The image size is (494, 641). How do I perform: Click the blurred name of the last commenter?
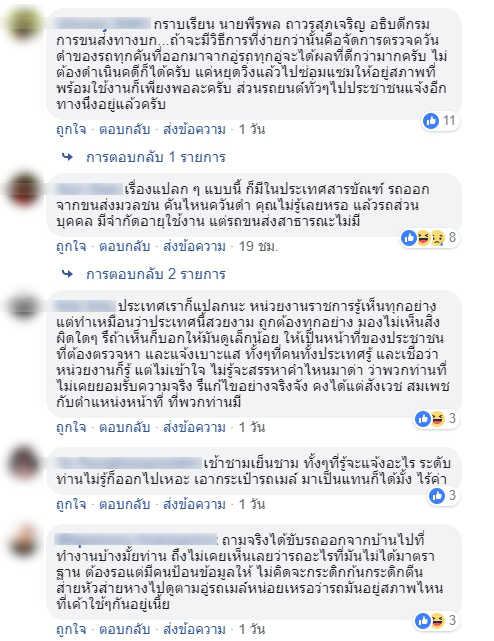point(136,539)
